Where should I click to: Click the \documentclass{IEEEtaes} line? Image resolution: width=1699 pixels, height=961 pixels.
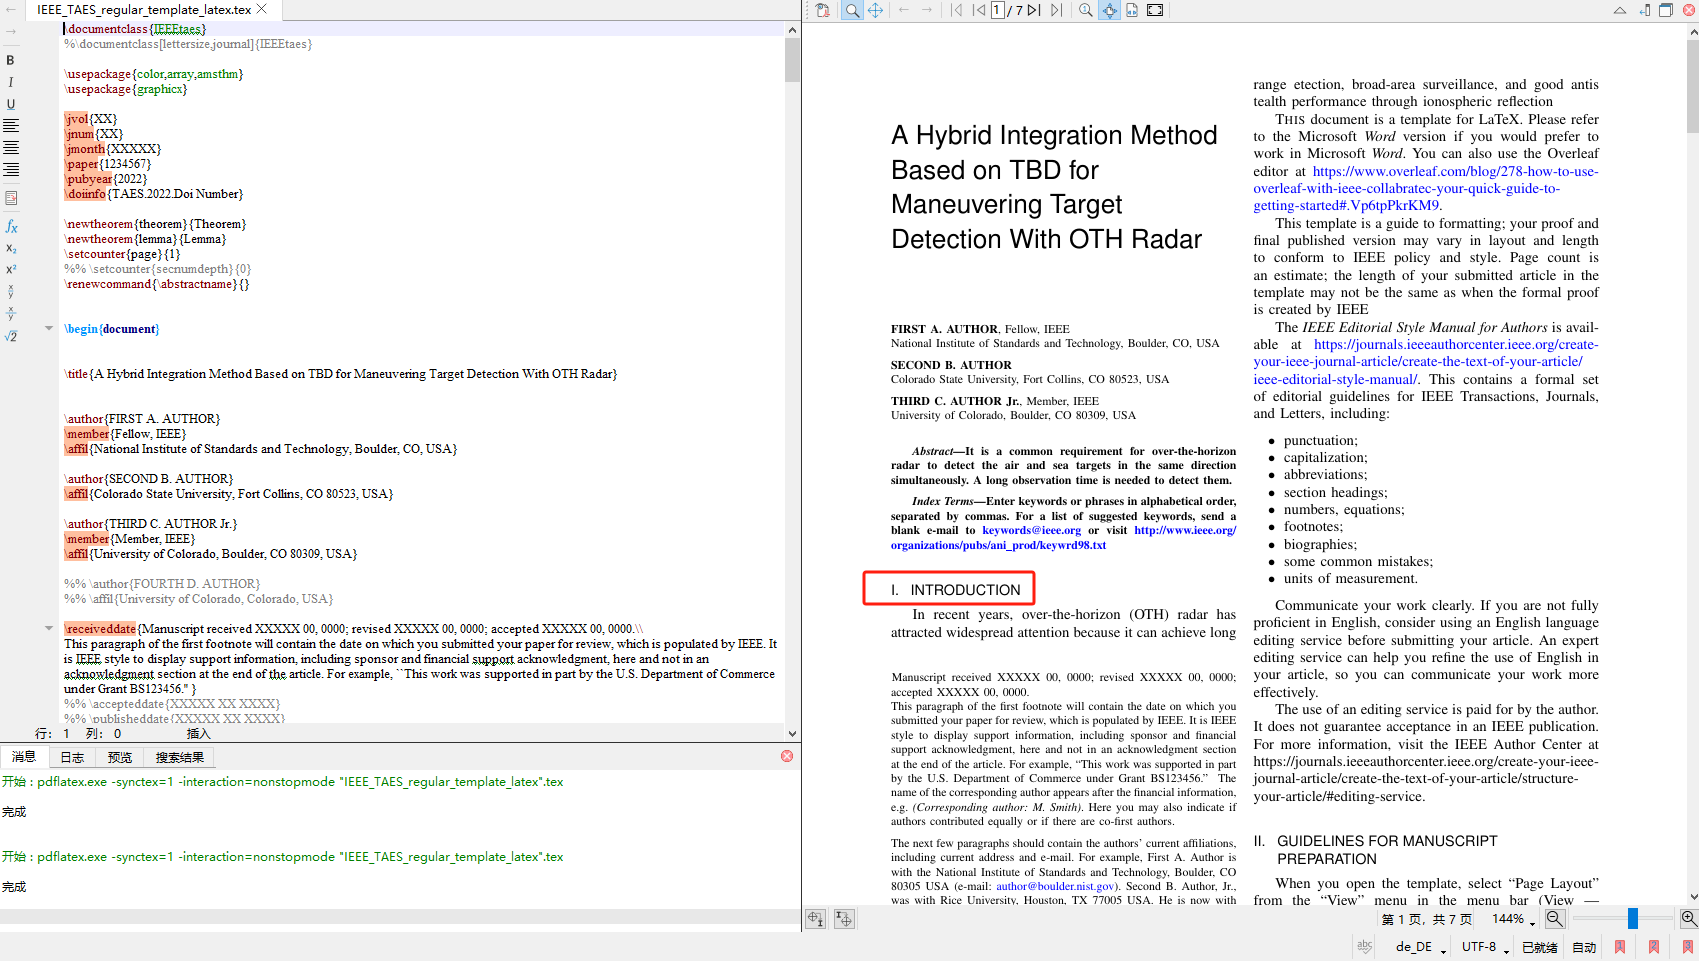click(x=135, y=29)
